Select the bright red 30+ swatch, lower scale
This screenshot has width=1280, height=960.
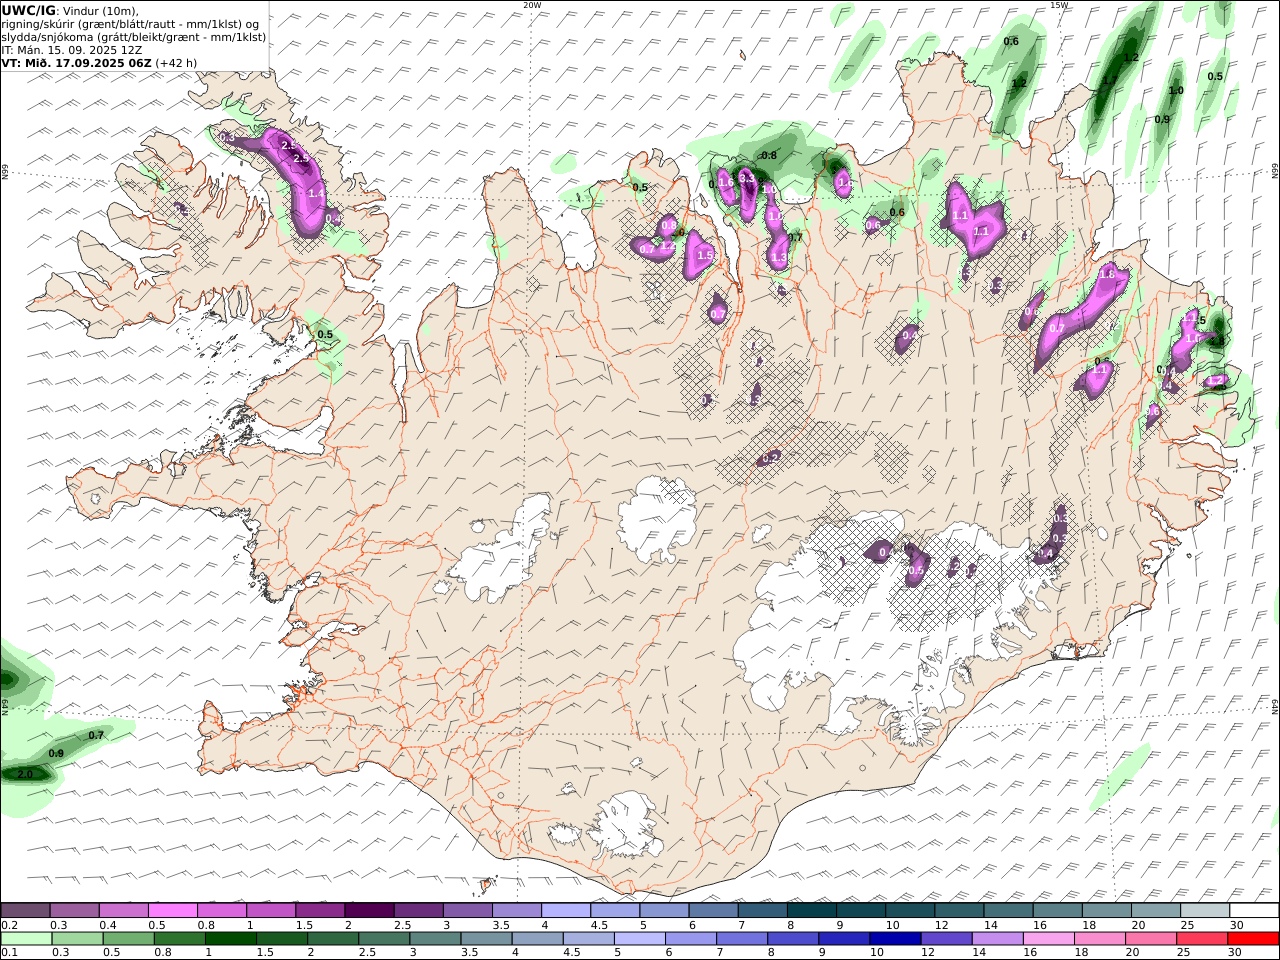pos(1252,938)
